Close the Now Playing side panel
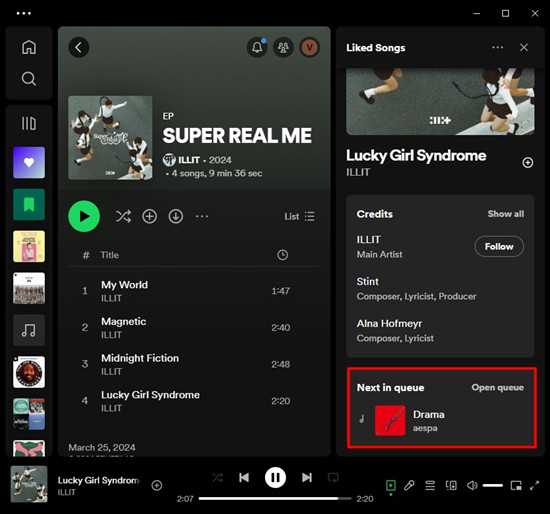Image resolution: width=550 pixels, height=514 pixels. pos(524,47)
